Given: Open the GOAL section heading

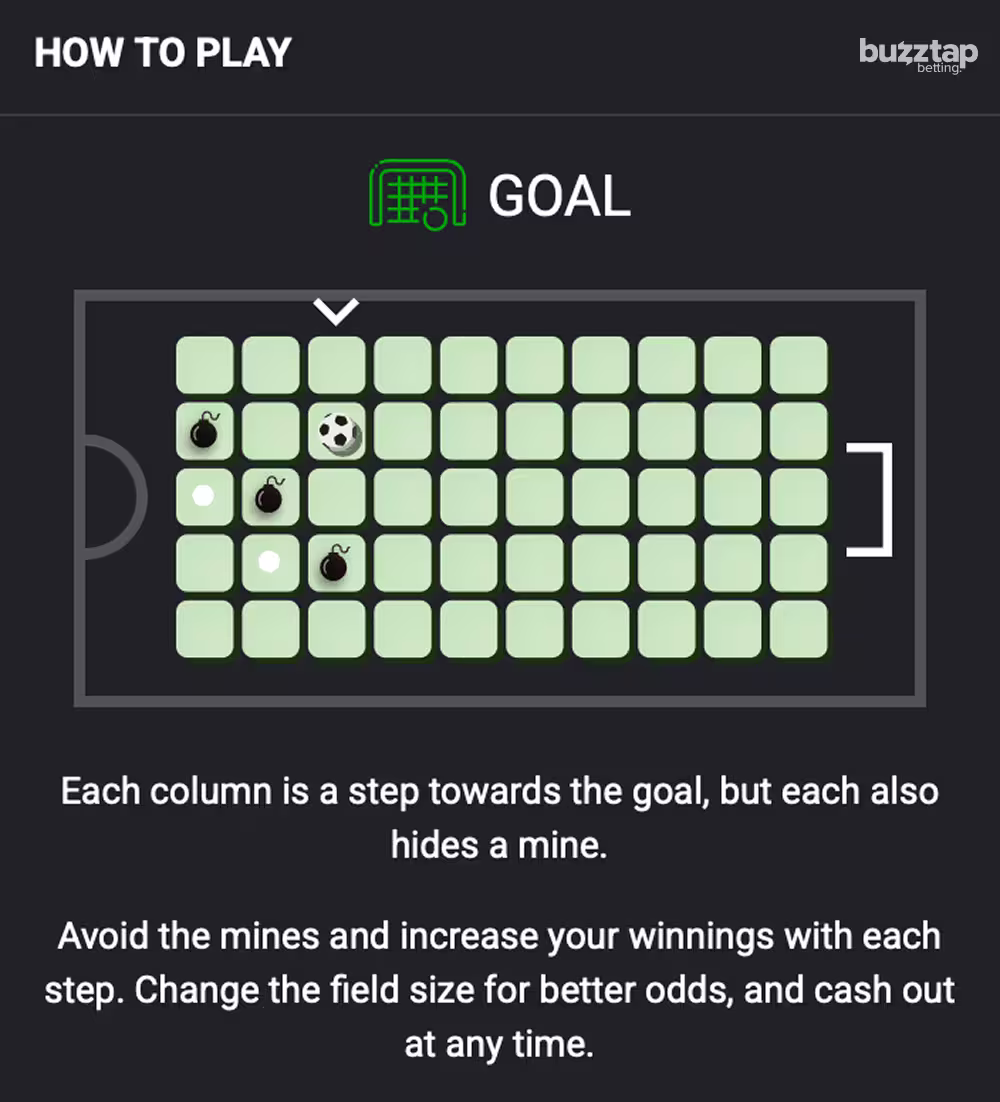Looking at the screenshot, I should tap(560, 195).
